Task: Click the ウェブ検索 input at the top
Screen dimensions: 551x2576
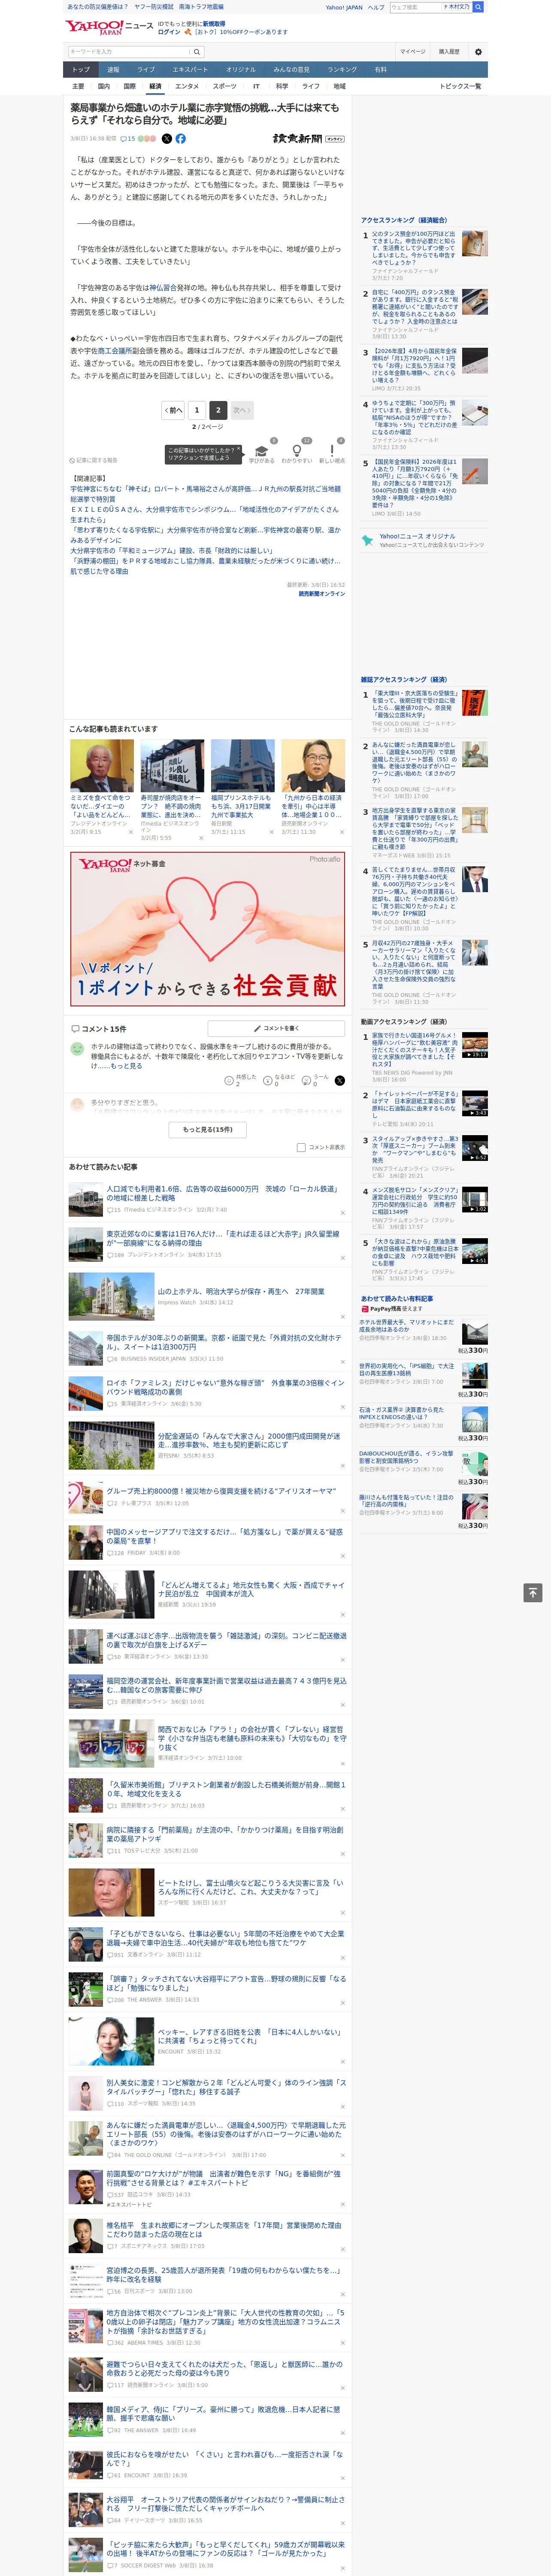Action: pyautogui.click(x=415, y=7)
